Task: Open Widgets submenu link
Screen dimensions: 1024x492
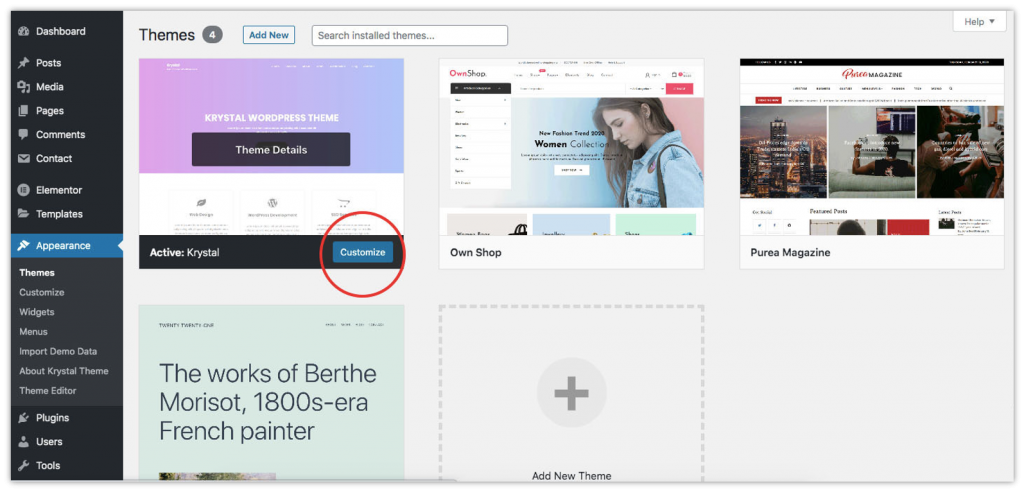Action: [x=37, y=312]
